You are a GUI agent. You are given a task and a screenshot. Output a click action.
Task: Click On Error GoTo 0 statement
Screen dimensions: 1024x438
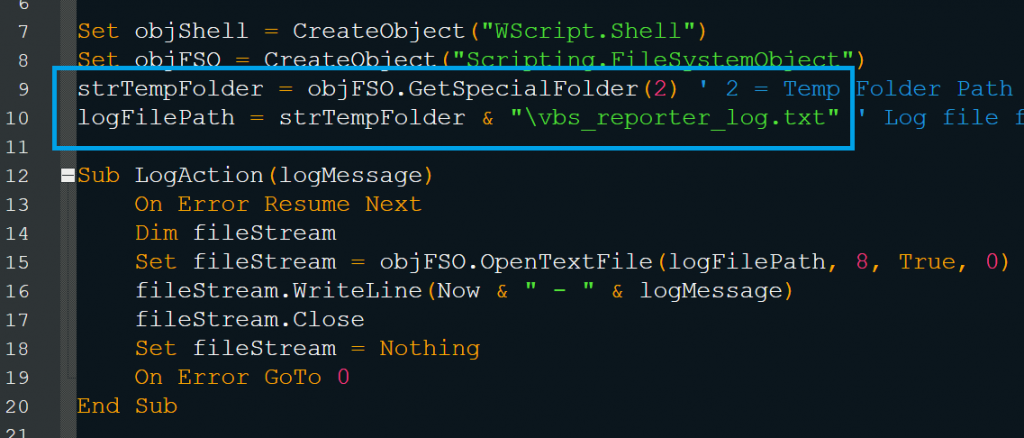tap(242, 377)
